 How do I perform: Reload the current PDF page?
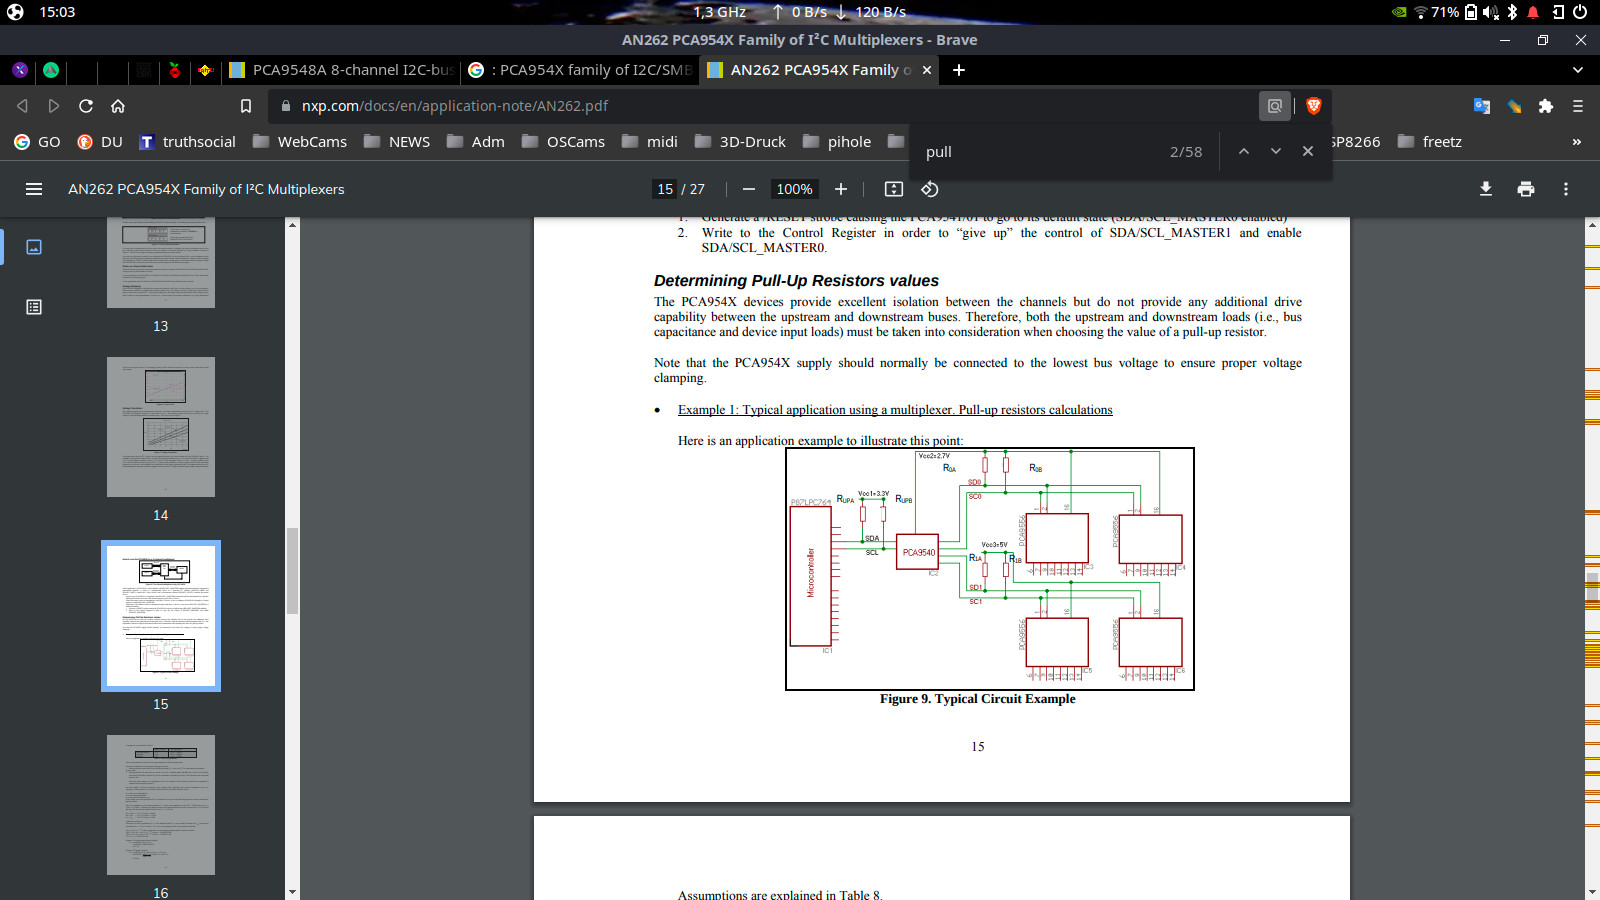[86, 106]
